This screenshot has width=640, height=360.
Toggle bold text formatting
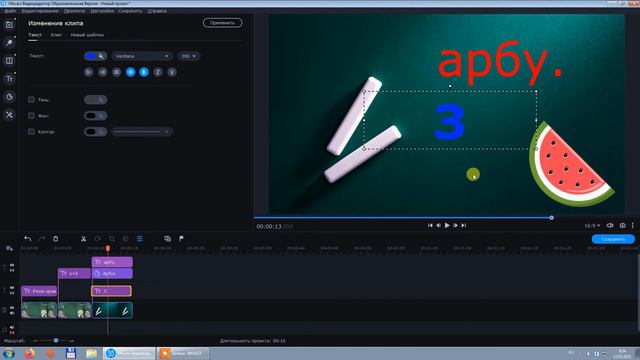tap(130, 72)
